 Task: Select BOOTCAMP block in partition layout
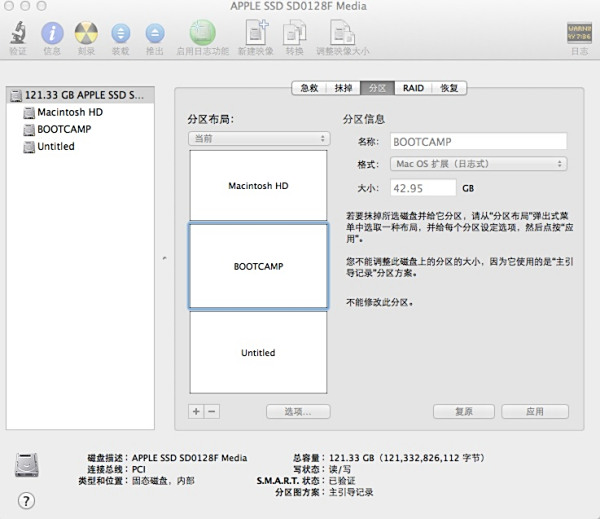[x=258, y=266]
